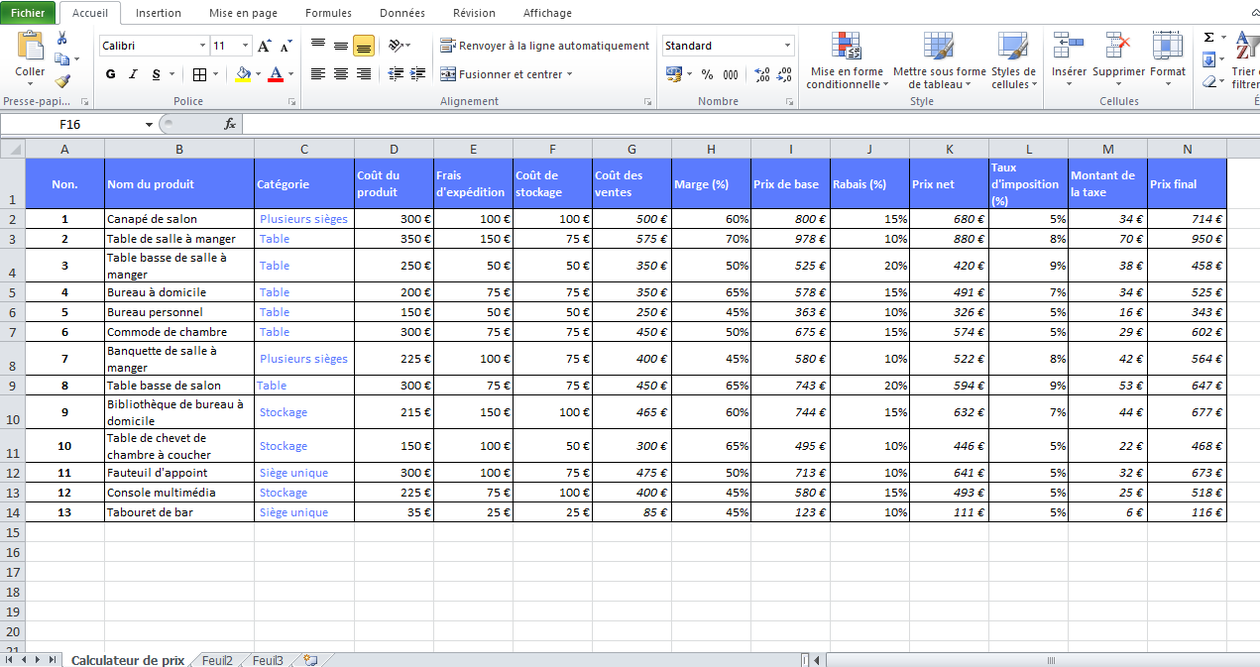The image size is (1260, 667).
Task: Select column header G
Action: tap(632, 149)
